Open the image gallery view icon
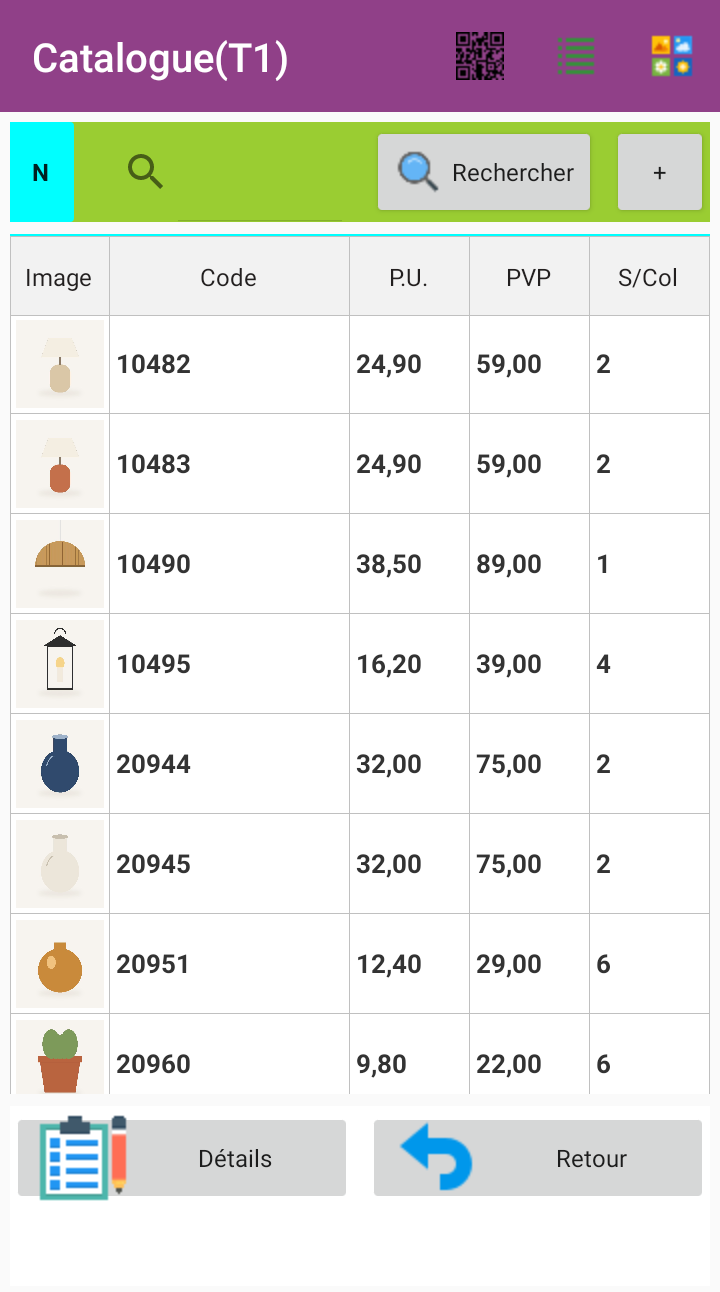Image resolution: width=720 pixels, height=1292 pixels. [671, 56]
